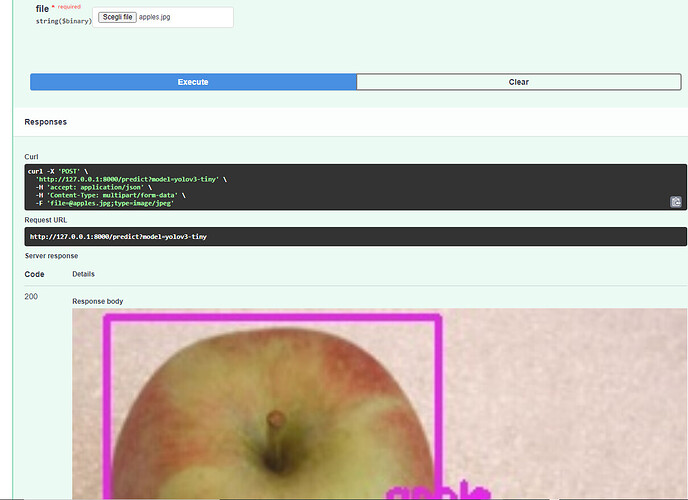Screen dimensions: 688x500
Task: Click the magenta apple detection label
Action: point(437,490)
